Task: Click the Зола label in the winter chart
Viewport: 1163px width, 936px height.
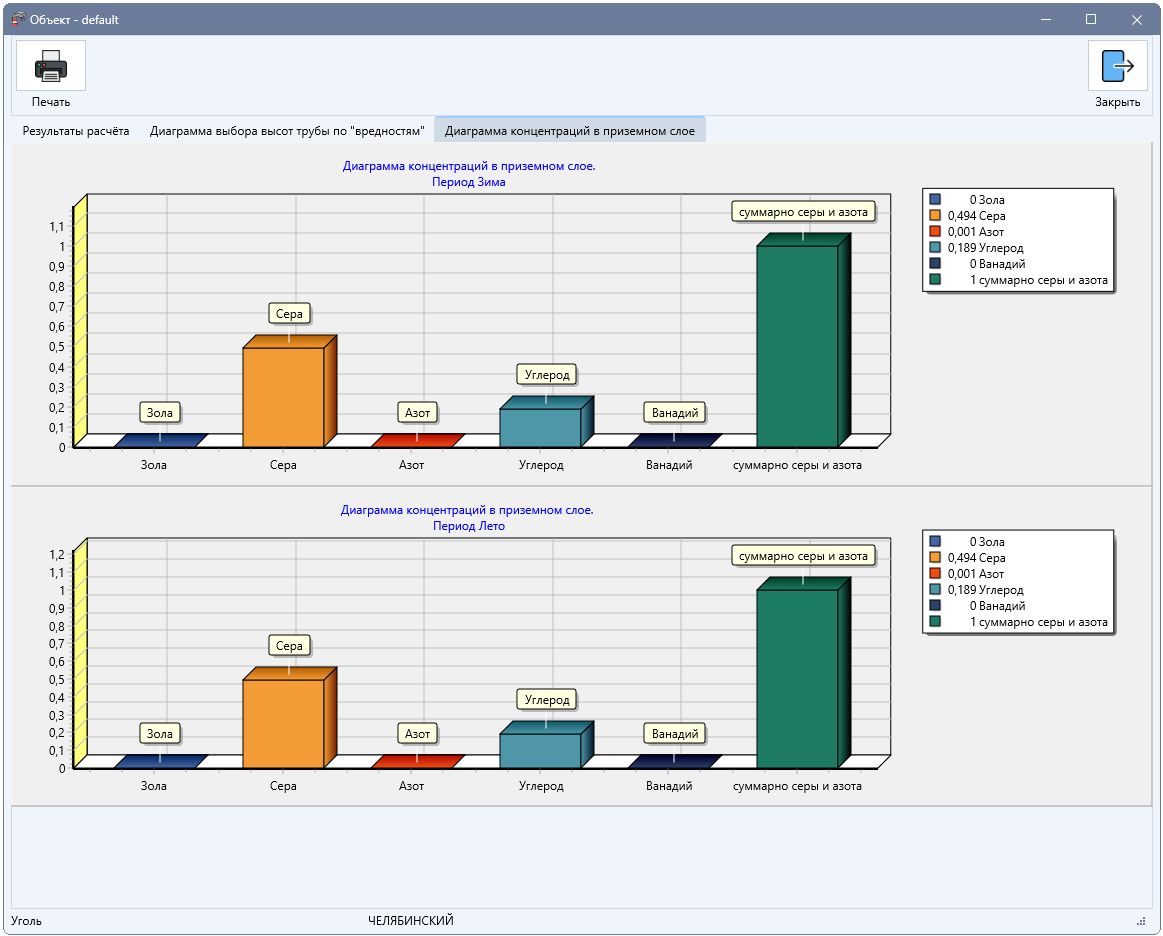Action: tap(159, 412)
